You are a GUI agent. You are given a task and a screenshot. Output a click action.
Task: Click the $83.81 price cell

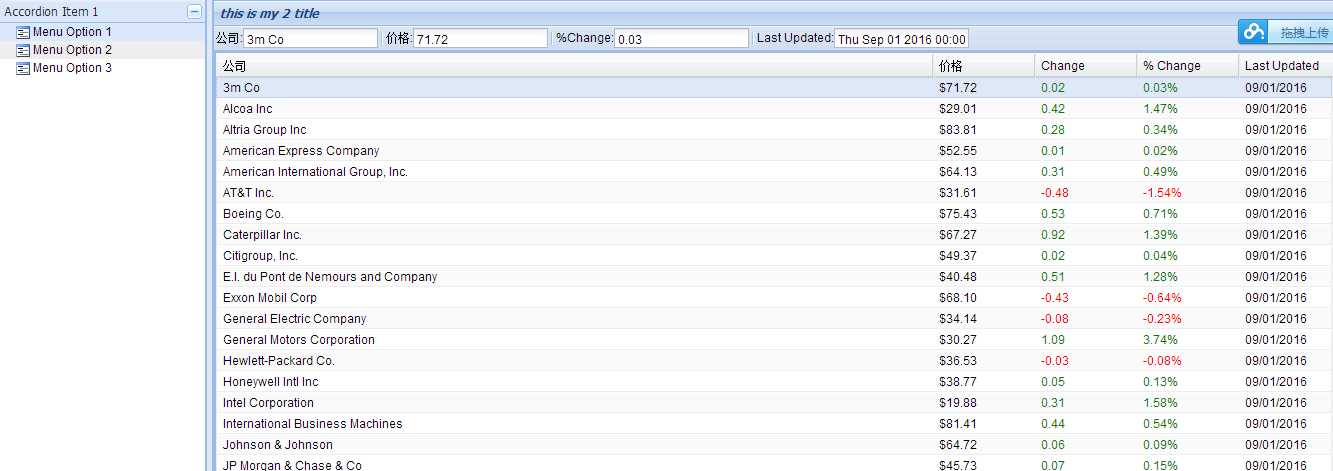958,130
